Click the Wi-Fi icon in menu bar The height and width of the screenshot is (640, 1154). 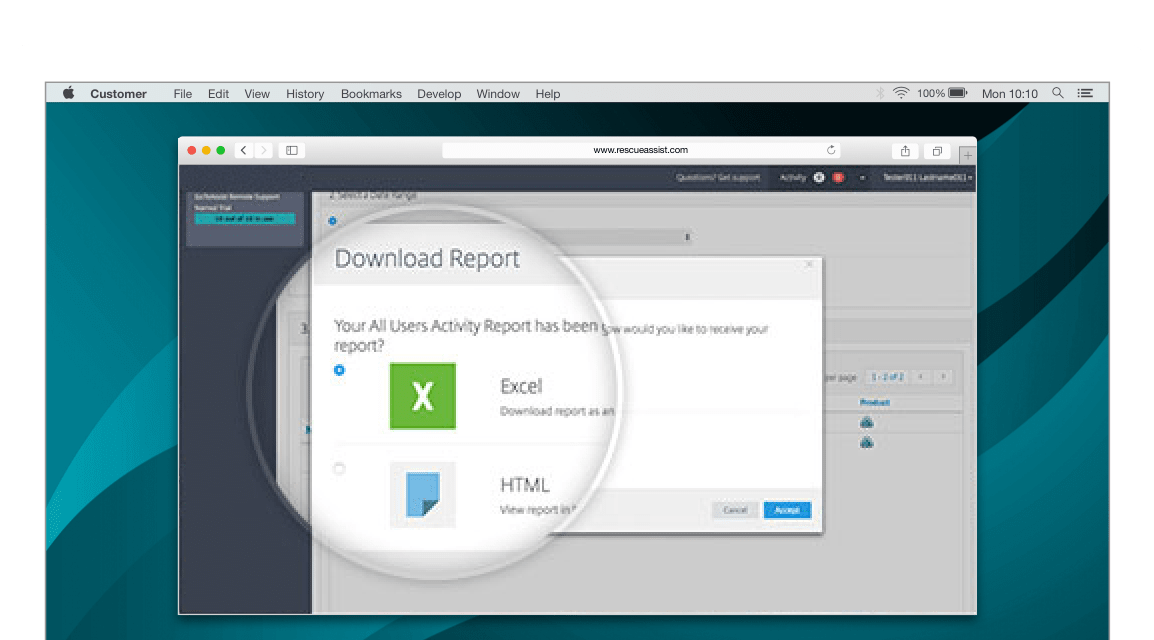pos(901,93)
